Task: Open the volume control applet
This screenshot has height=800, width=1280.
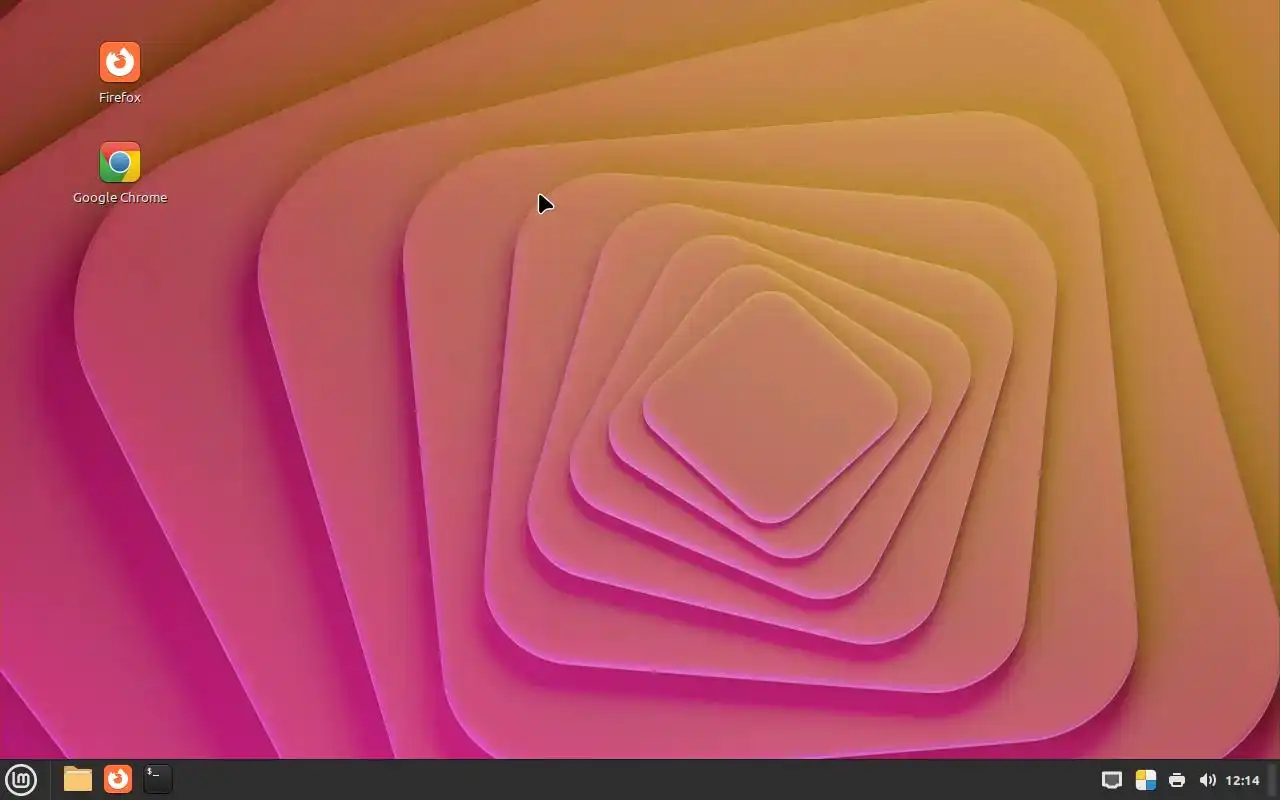Action: [1207, 780]
